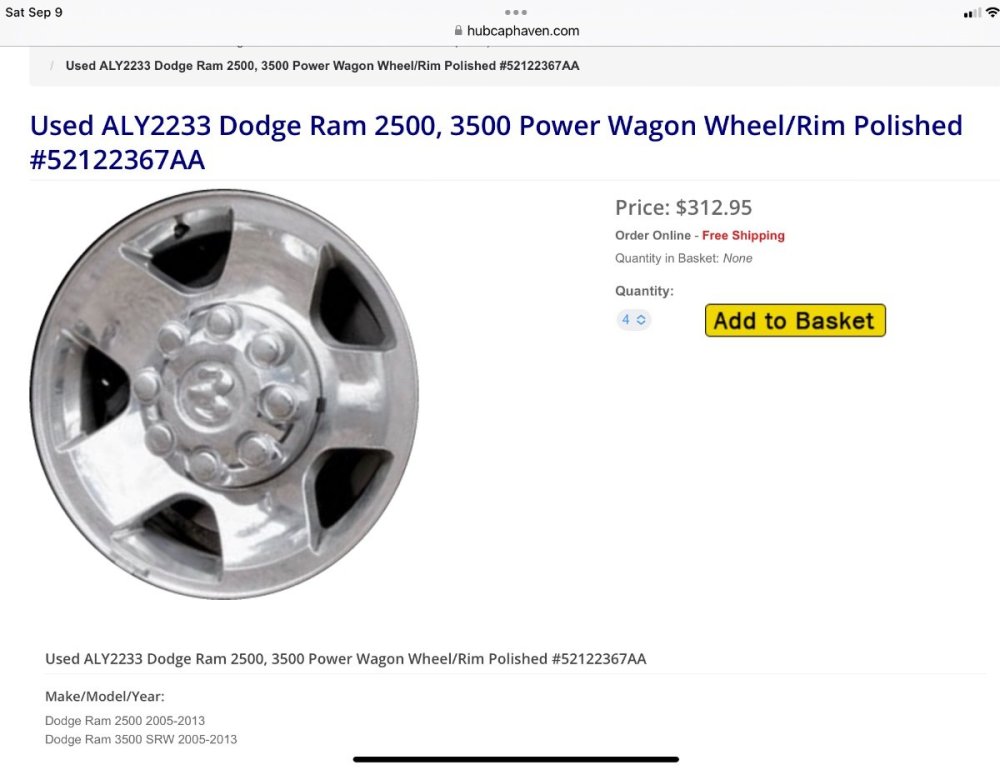Screen dimensions: 1000x770
Task: Open the quantity dropdown showing 4
Action: click(x=633, y=320)
